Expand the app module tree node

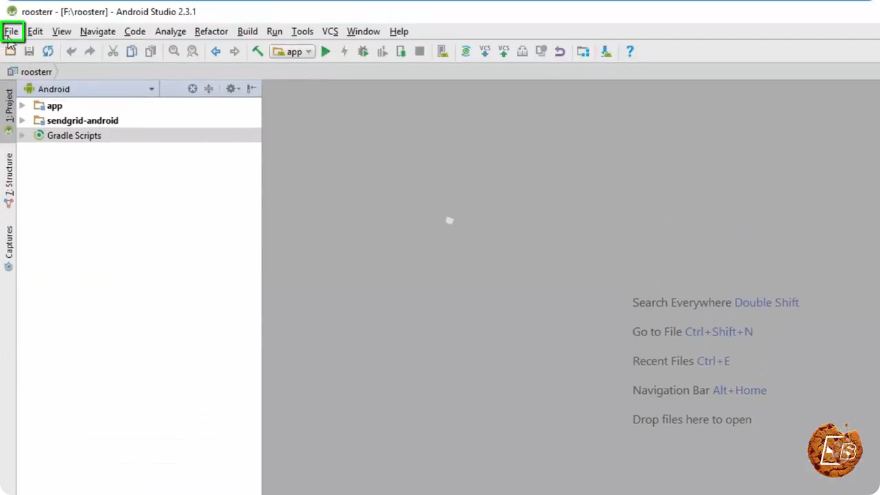pos(22,106)
